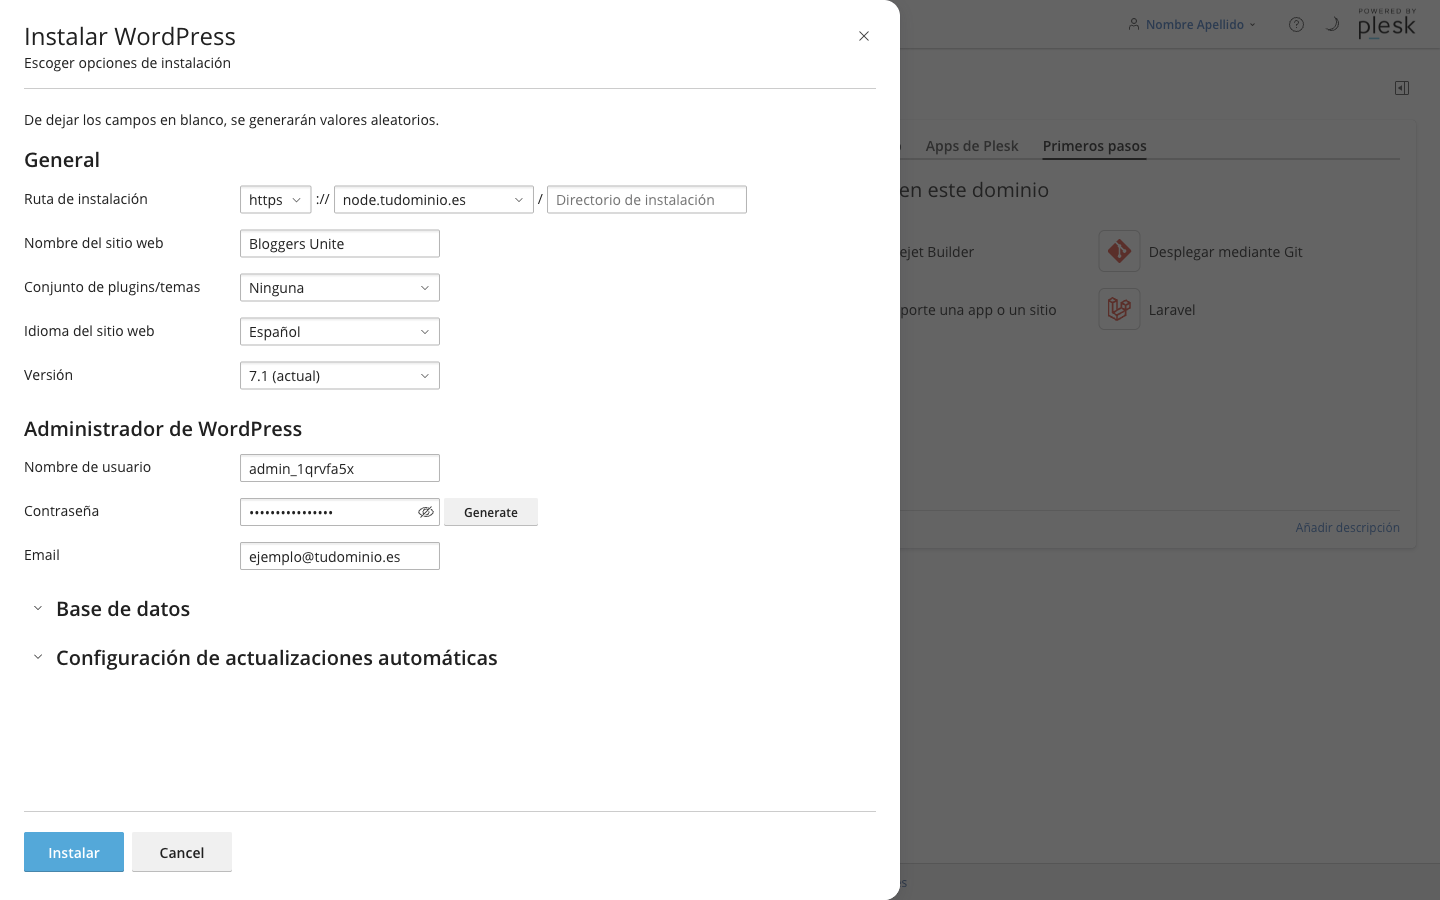The image size is (1440, 900).
Task: Click the Laravel icon
Action: (1119, 309)
